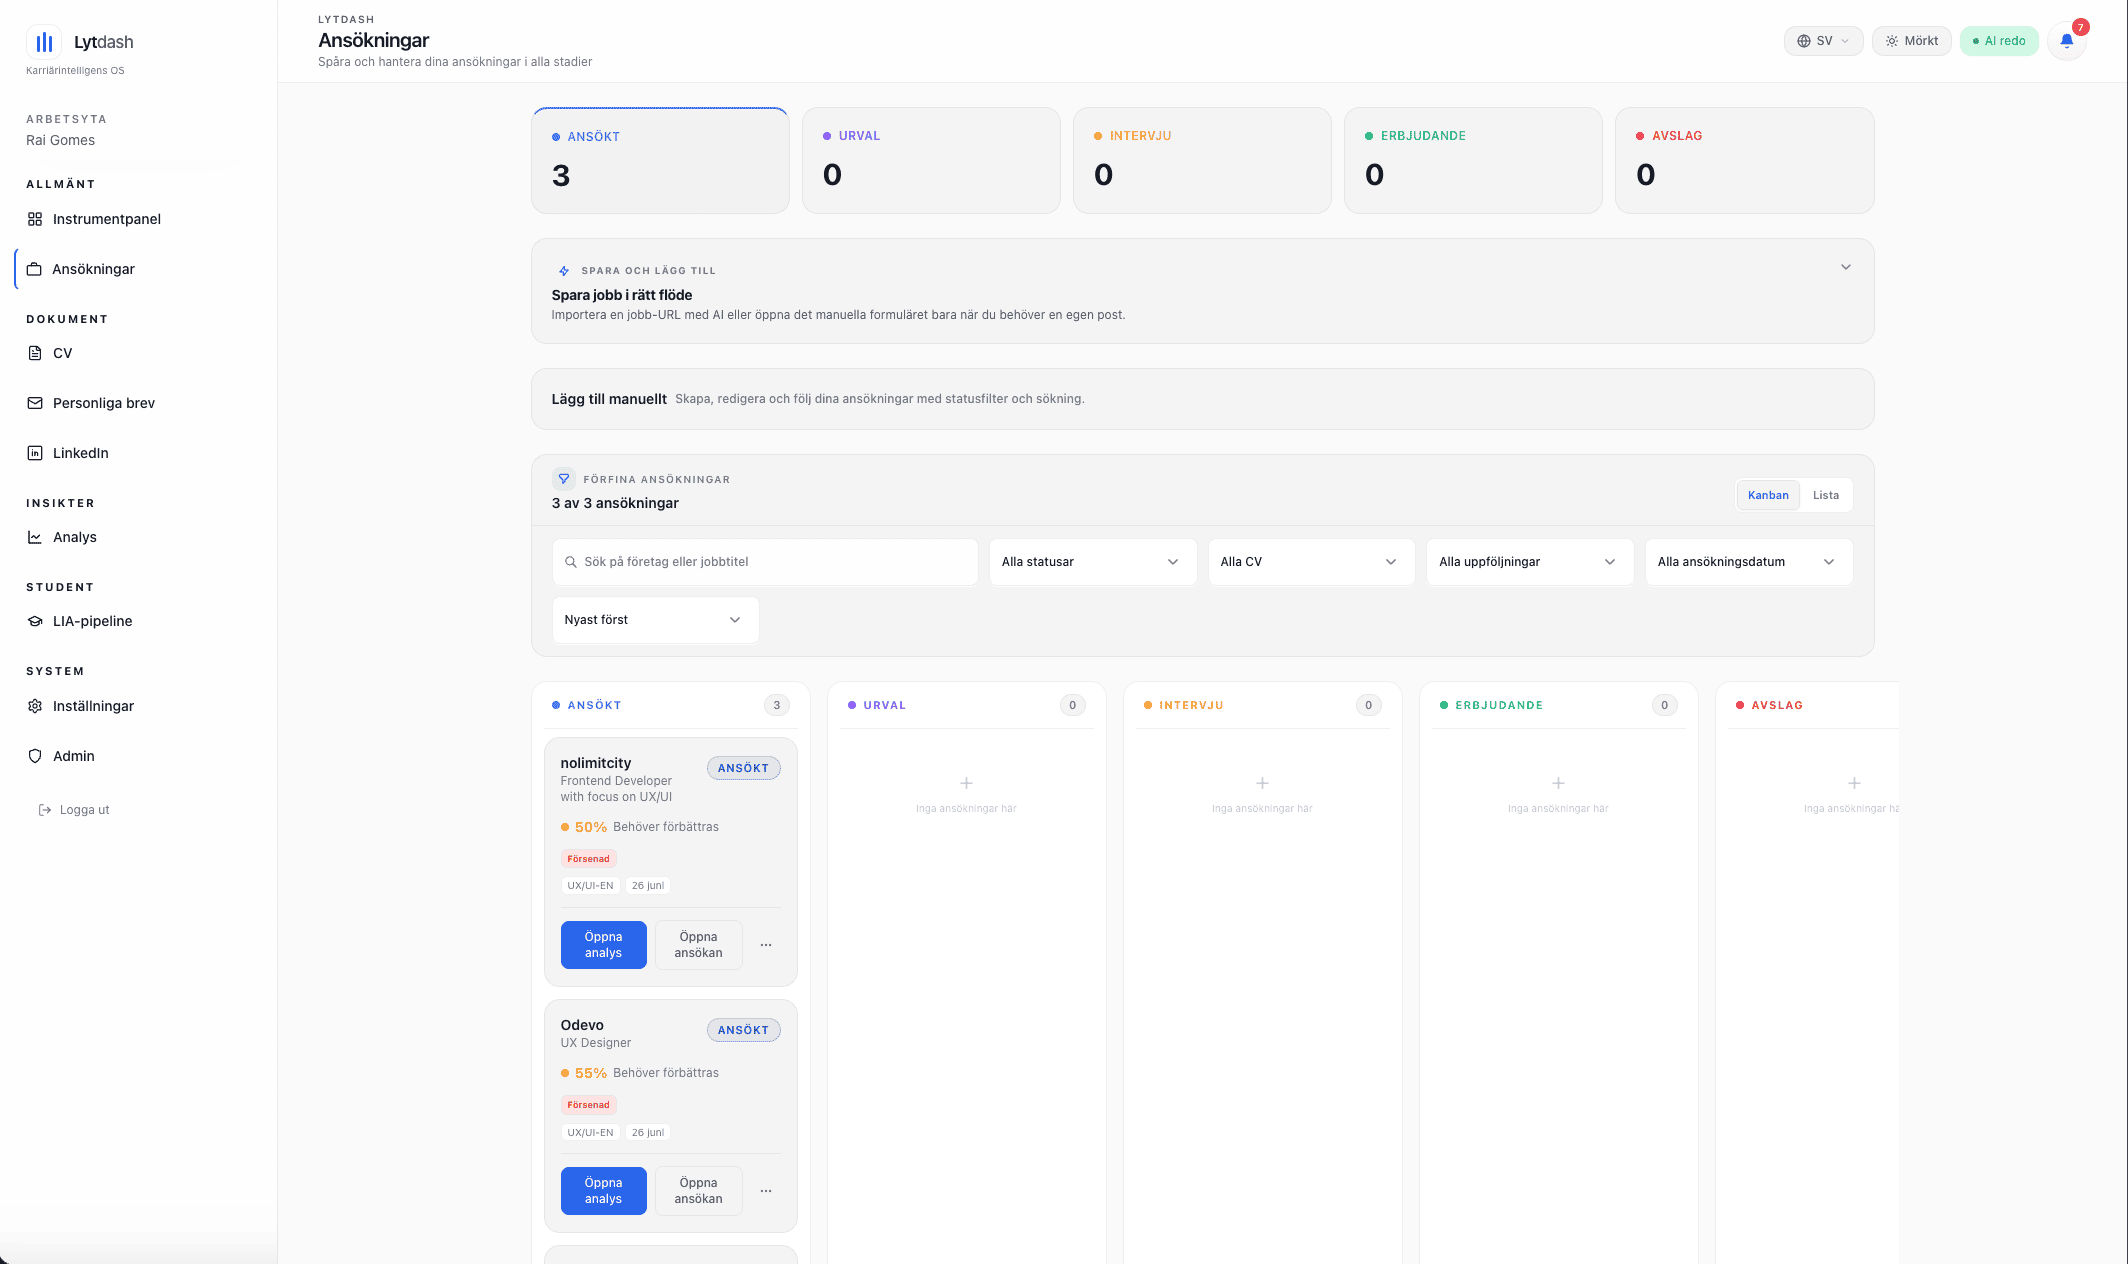Viewport: 2128px width, 1264px height.
Task: Click the LinkedIn icon in sidebar
Action: pos(35,453)
